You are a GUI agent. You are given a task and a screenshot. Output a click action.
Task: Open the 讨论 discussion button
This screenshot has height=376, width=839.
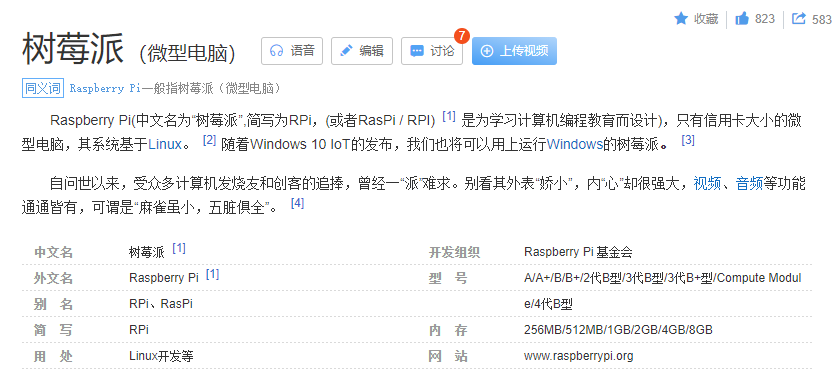[432, 51]
